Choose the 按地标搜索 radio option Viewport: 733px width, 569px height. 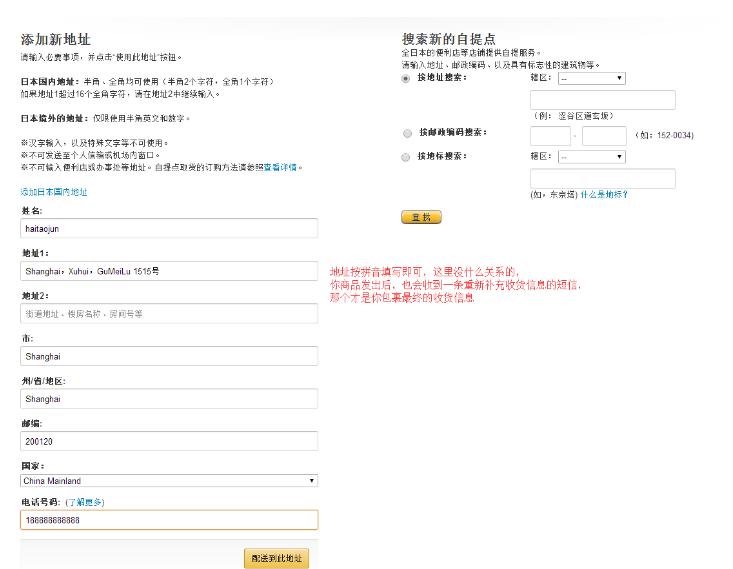[406, 157]
